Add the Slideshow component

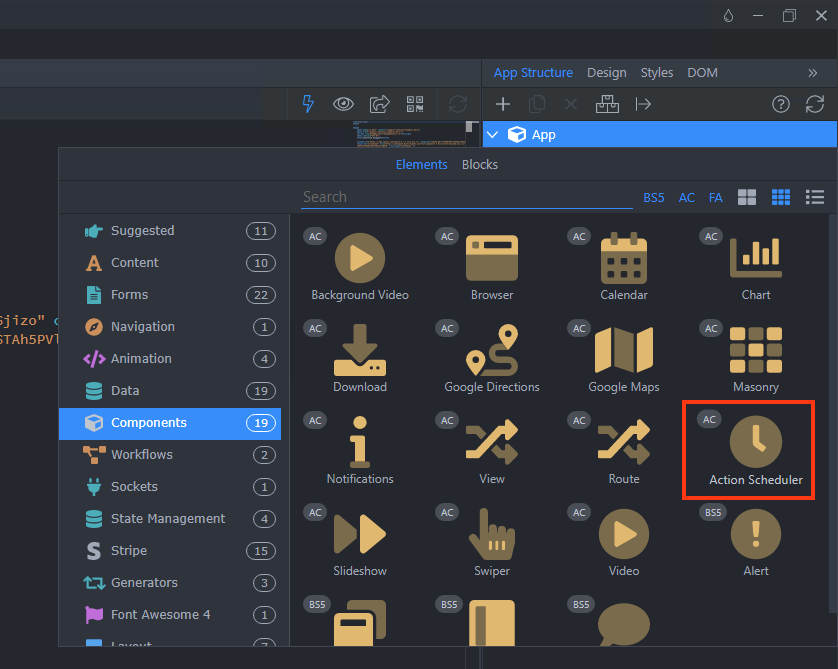pyautogui.click(x=360, y=542)
